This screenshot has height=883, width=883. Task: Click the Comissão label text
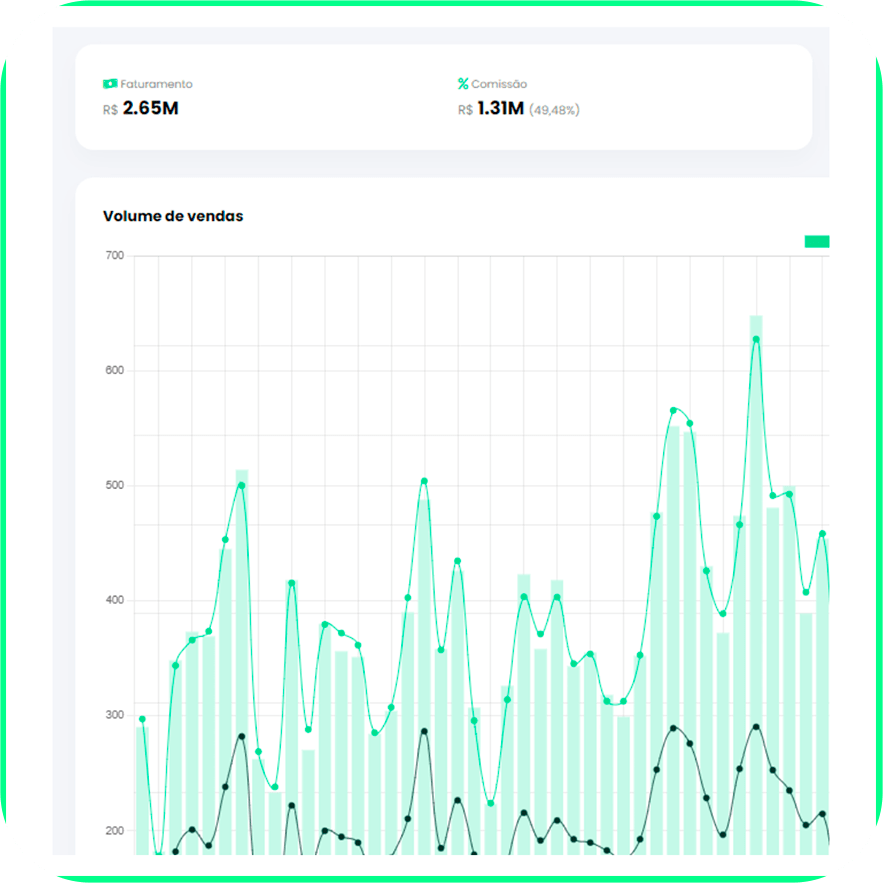click(499, 84)
